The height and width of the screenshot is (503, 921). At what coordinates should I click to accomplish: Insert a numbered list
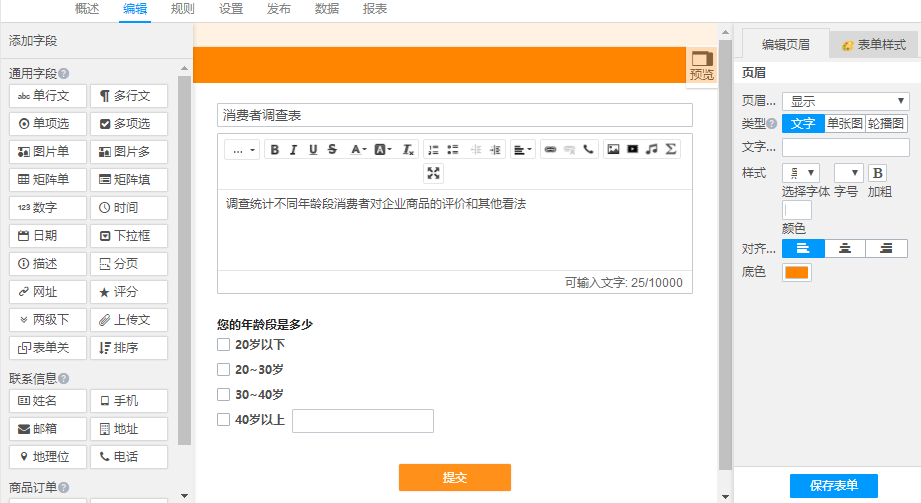pyautogui.click(x=433, y=149)
